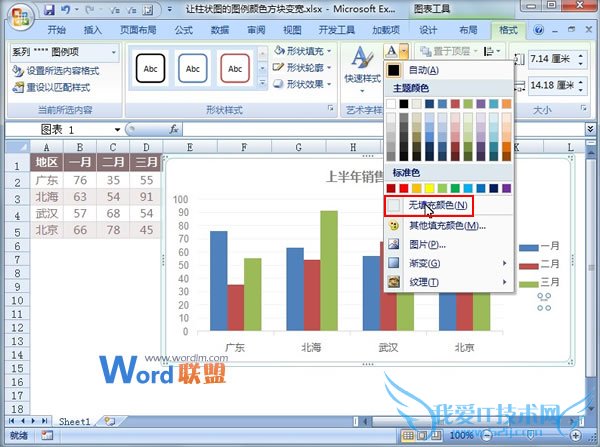Viewport: 600px width, 447px height.
Task: Open Format Selection (设置所选内容格式)
Action: (56, 71)
